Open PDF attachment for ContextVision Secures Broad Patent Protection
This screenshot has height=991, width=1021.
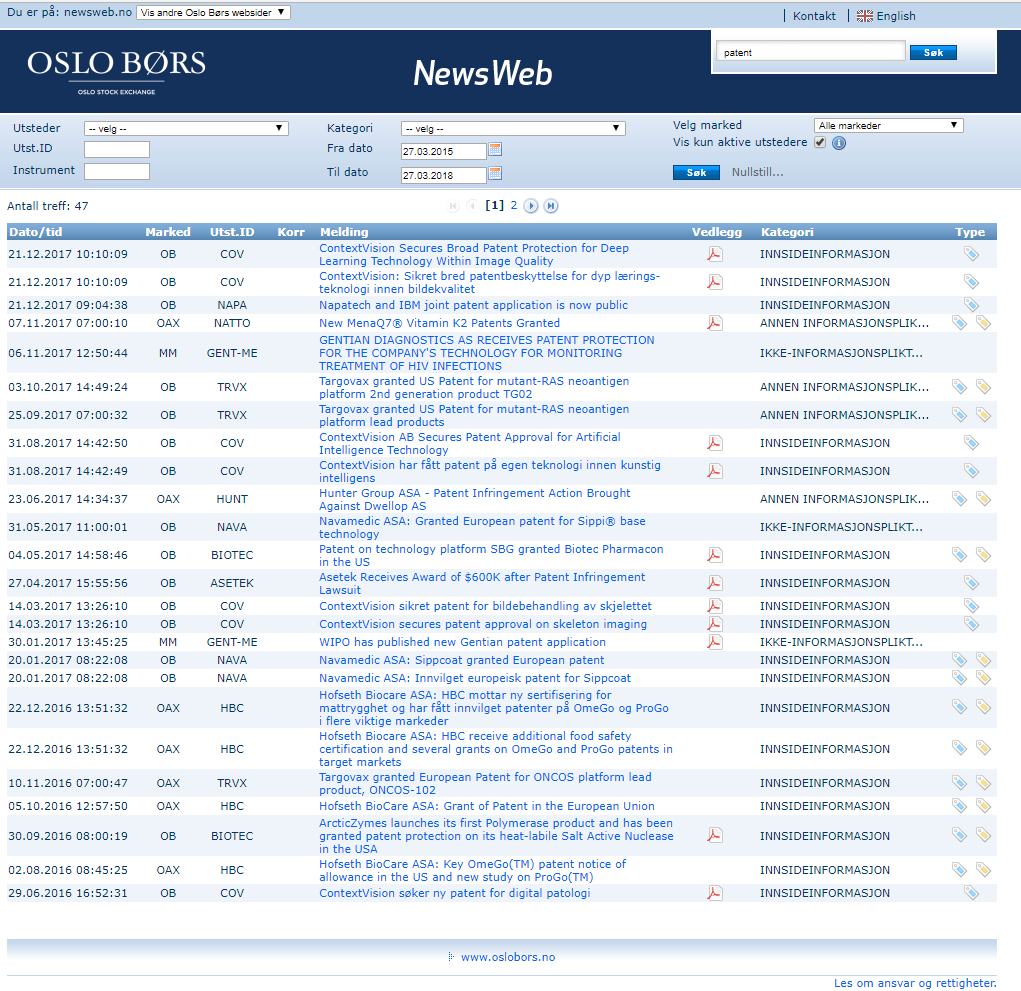point(715,254)
